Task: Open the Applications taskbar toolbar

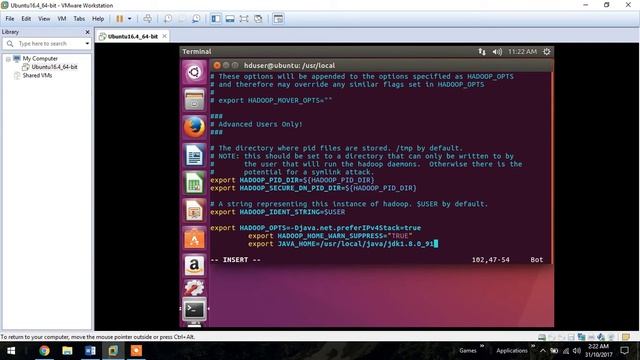Action: 512,351
